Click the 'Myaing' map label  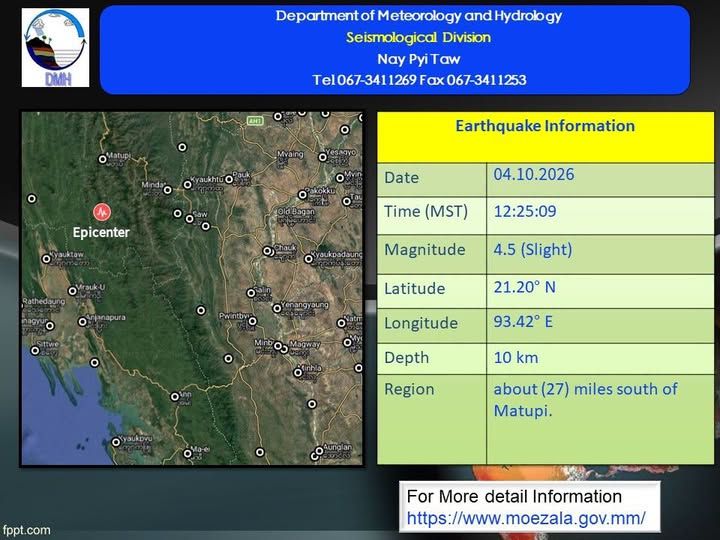point(290,154)
